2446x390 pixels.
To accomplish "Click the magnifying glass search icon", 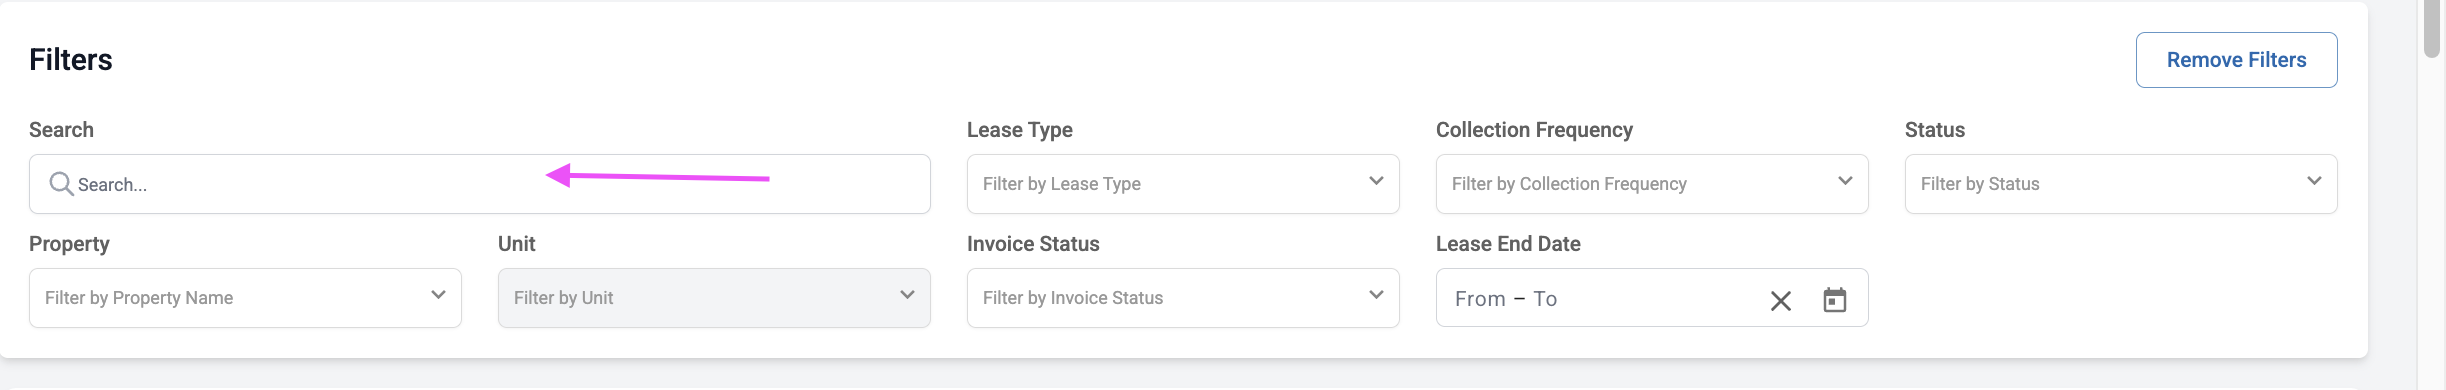I will 61,184.
